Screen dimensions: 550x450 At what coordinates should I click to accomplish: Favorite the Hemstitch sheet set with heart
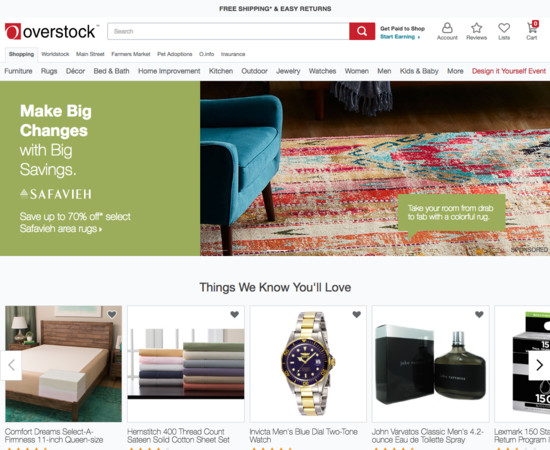[x=235, y=314]
